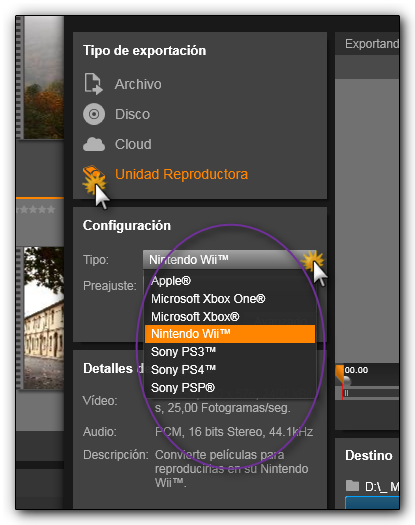
Task: Click the Disco disc icon
Action: pyautogui.click(x=94, y=114)
